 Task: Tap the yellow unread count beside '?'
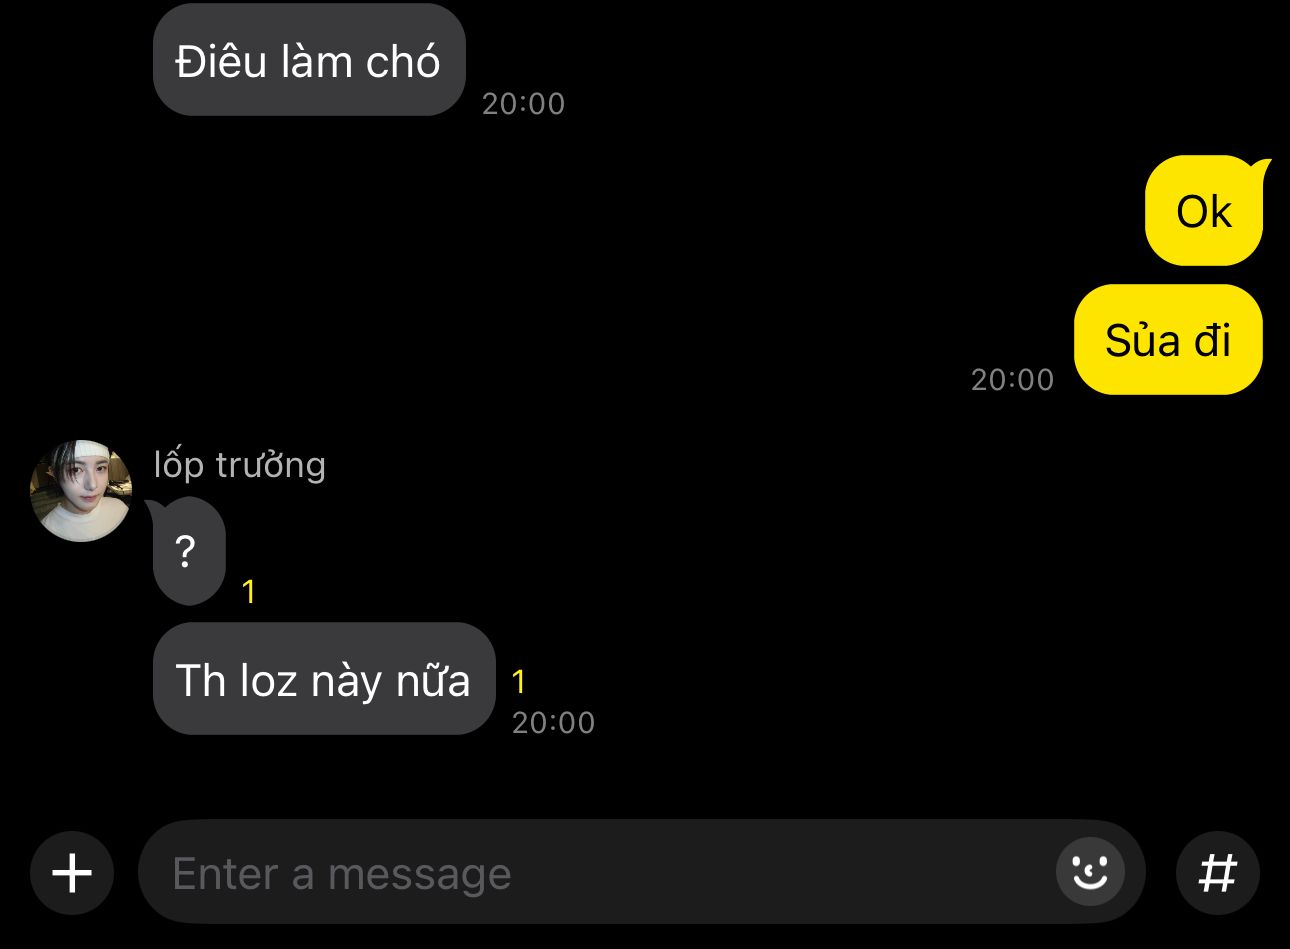click(249, 592)
